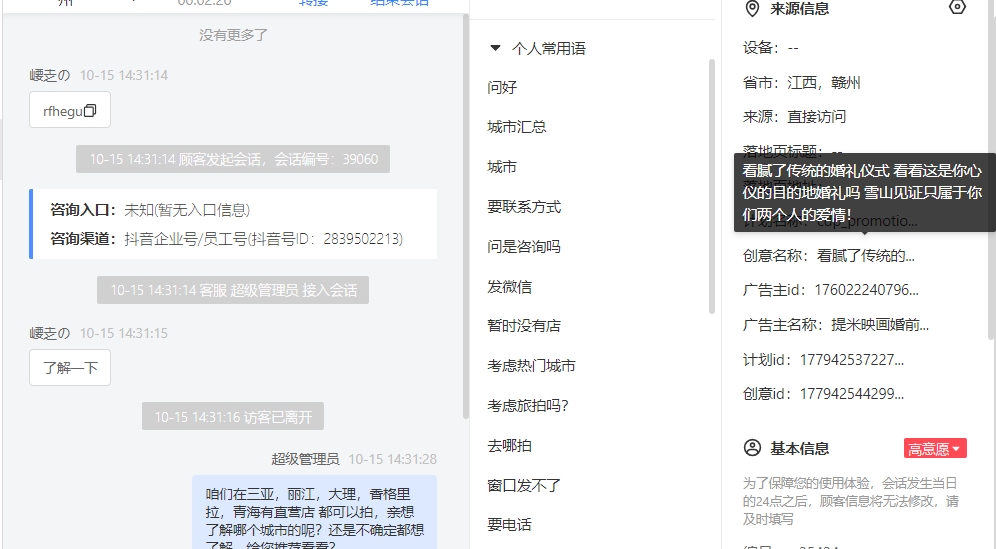Click the 设备 field value
The image size is (996, 549).
(793, 48)
